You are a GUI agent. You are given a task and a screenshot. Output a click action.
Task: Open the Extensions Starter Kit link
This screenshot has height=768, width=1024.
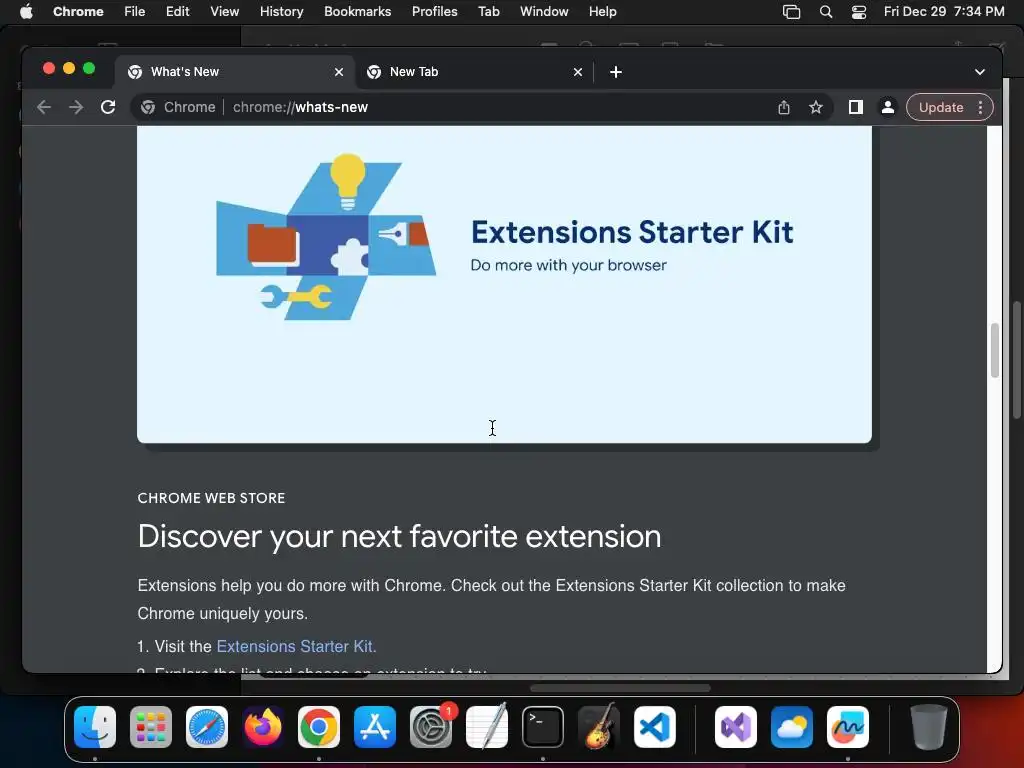pyautogui.click(x=296, y=646)
